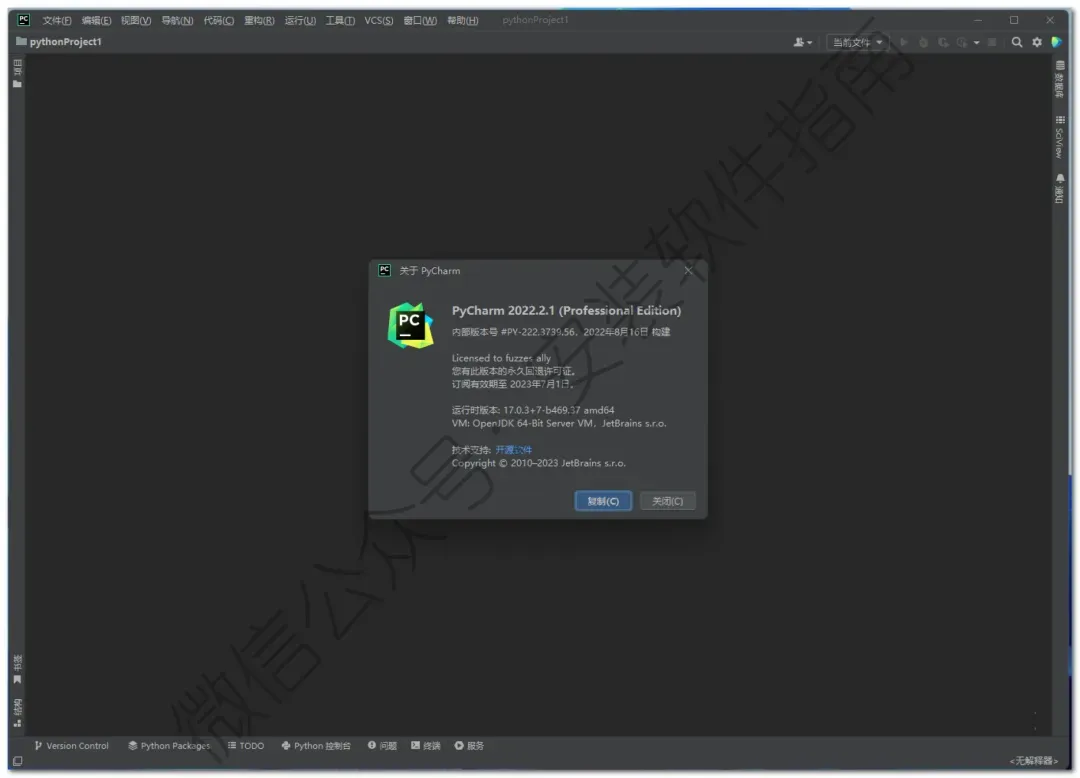Click the 运行时版本 17.0.3+7-b469.37 line
Screen dimensions: 1080x778
pyautogui.click(x=532, y=410)
